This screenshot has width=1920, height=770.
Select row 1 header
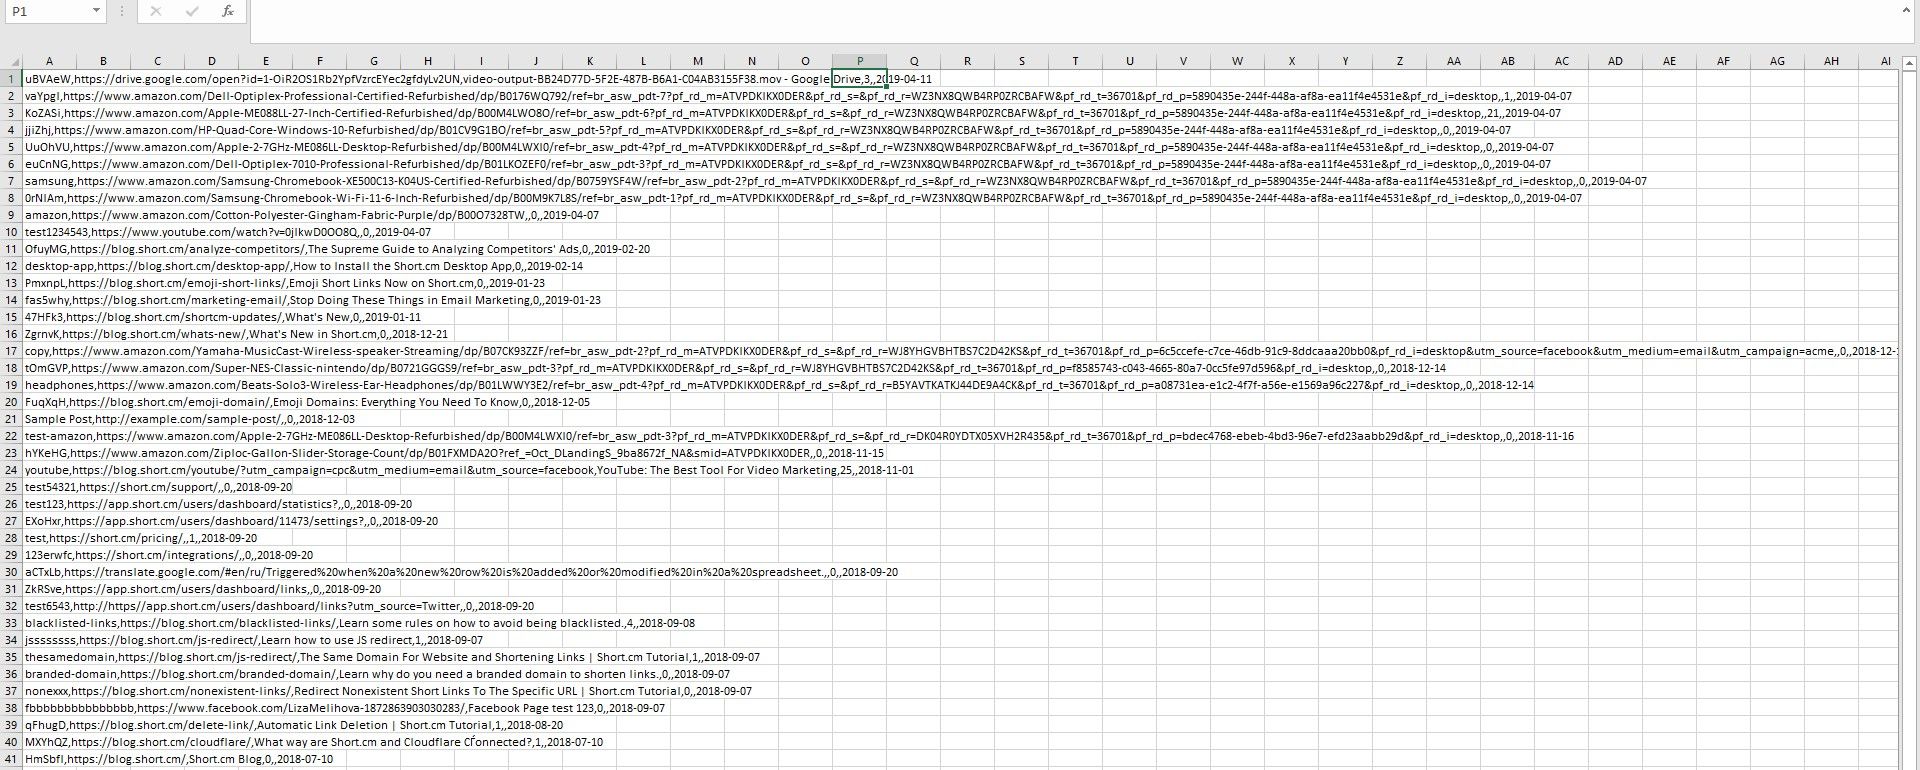pos(11,78)
